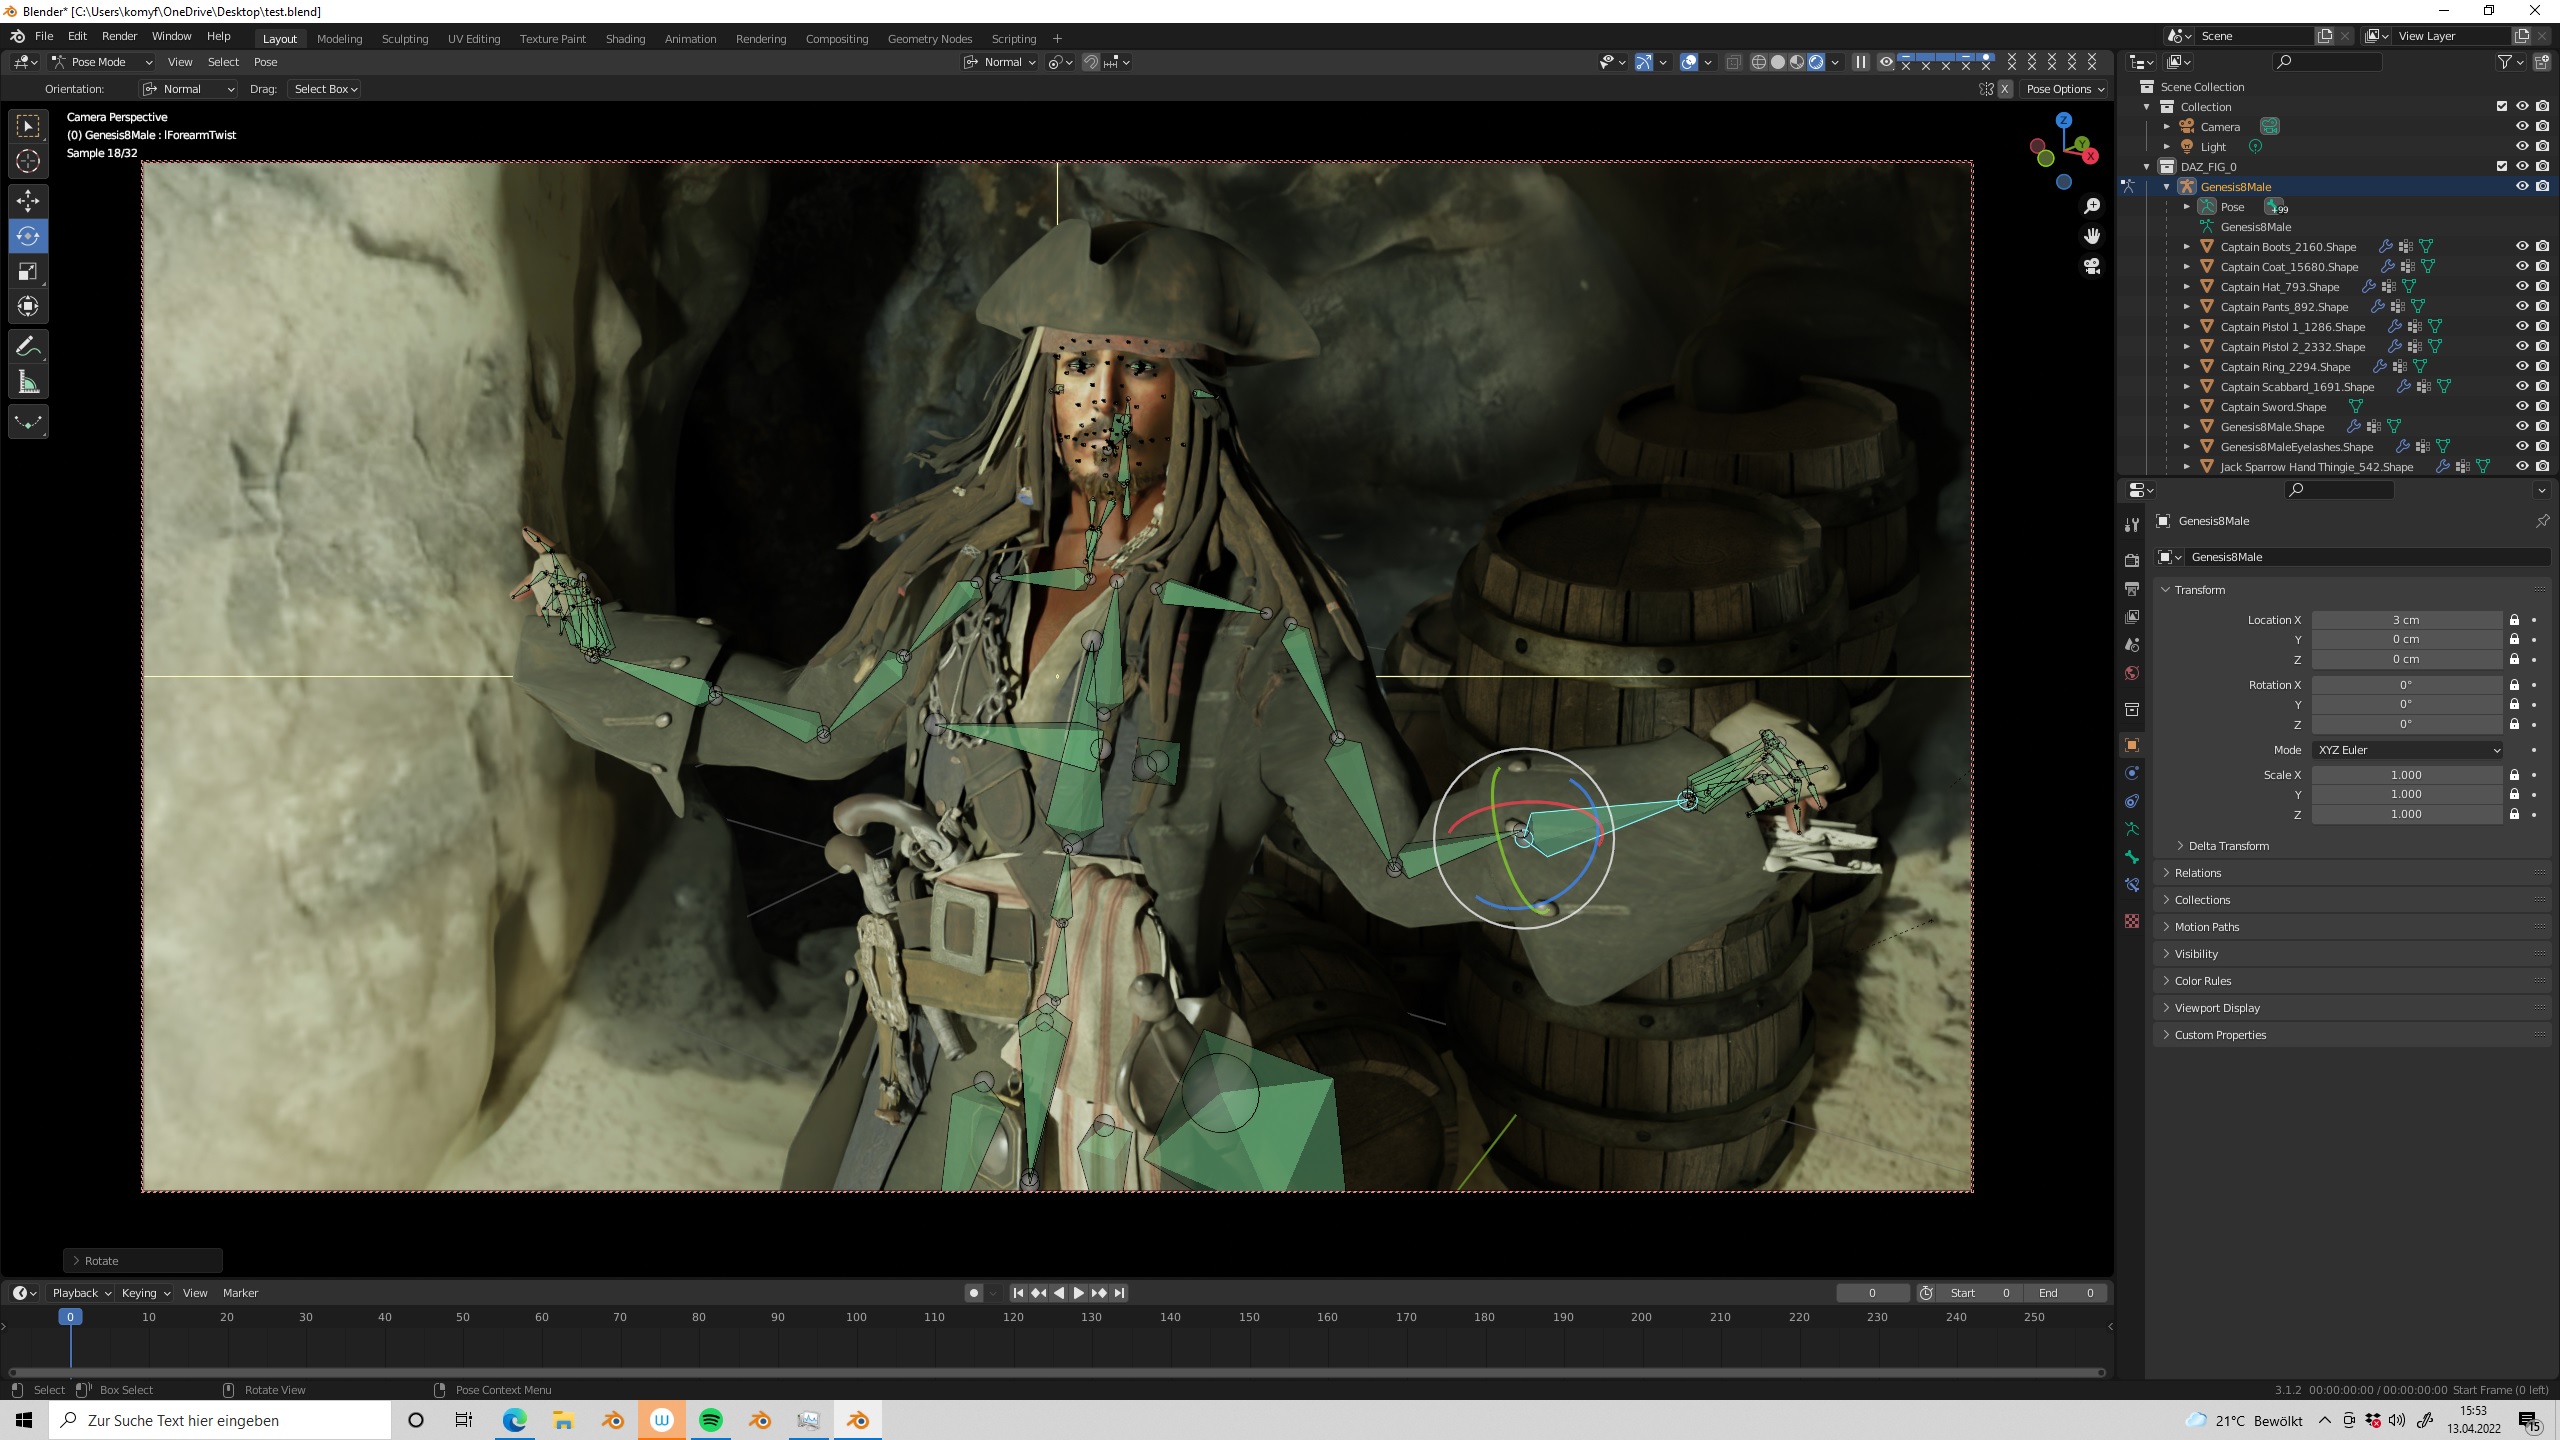The width and height of the screenshot is (2560, 1440).
Task: Open the Pose Mode dropdown
Action: [102, 62]
